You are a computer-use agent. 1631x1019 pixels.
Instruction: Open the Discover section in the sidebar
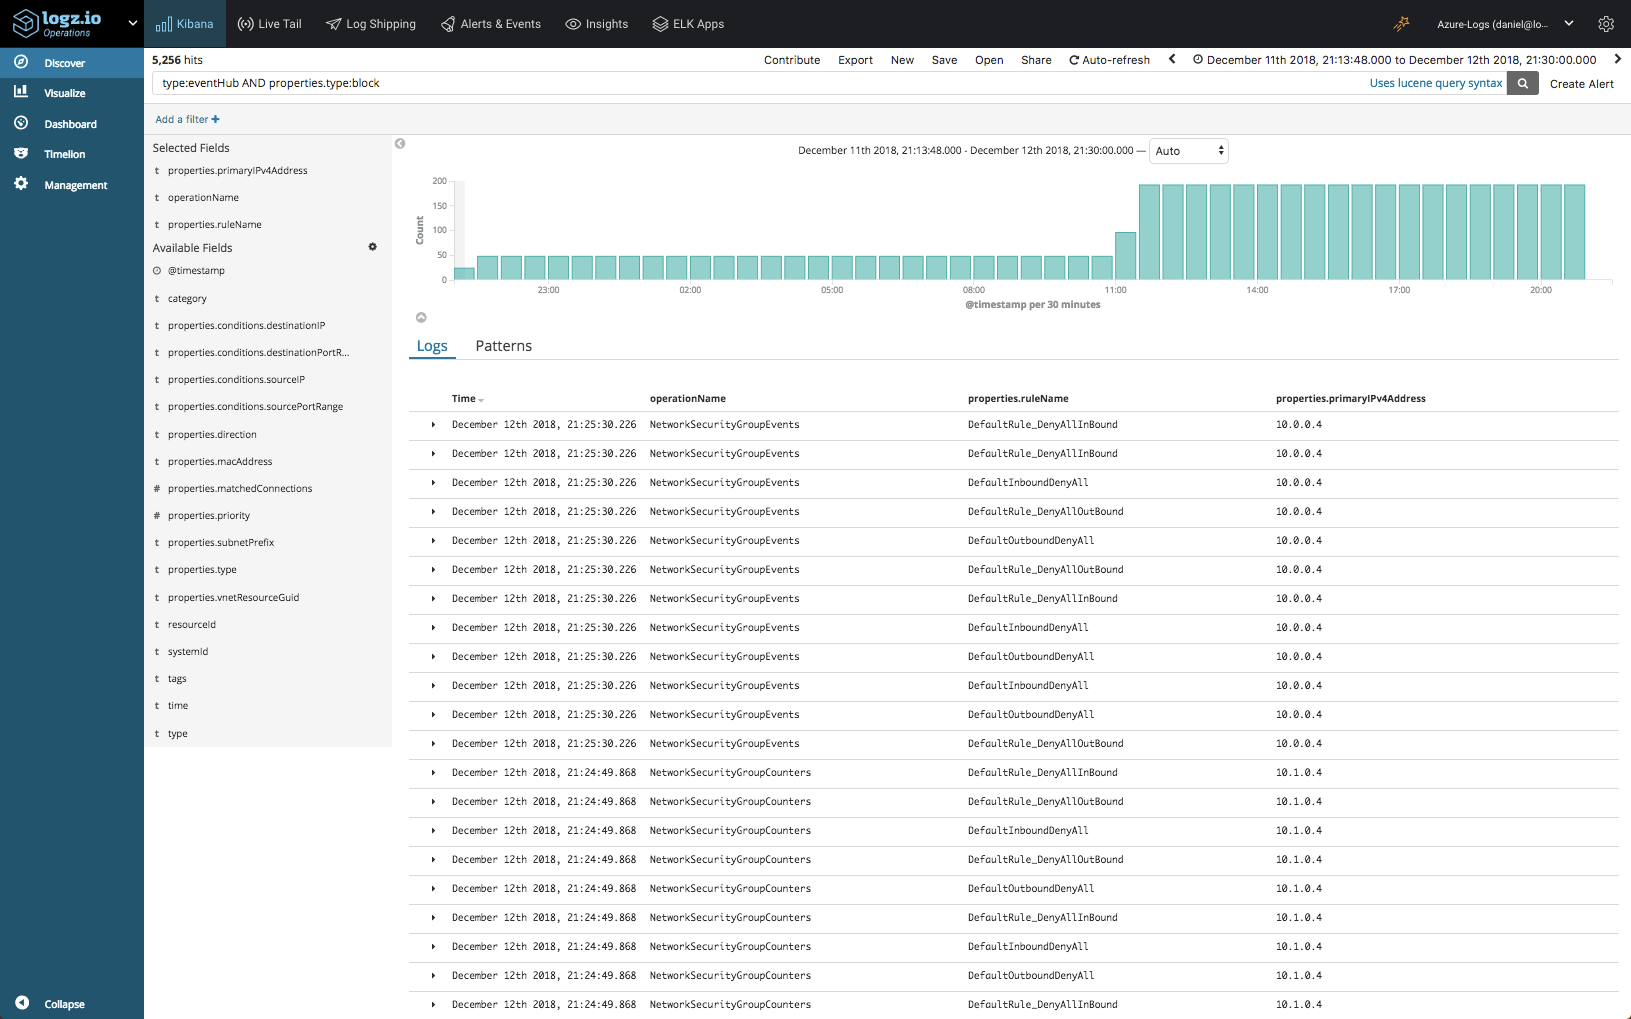71,63
